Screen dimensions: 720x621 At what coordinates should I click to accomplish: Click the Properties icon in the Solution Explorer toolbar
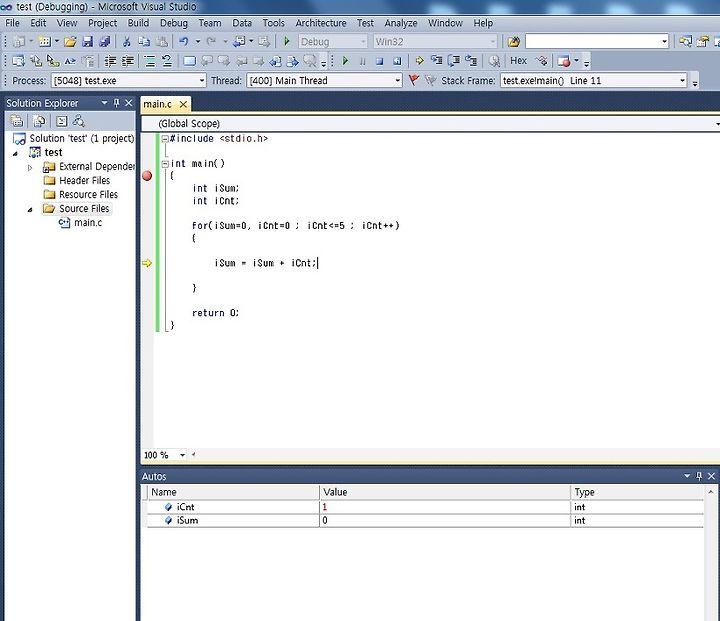click(17, 121)
